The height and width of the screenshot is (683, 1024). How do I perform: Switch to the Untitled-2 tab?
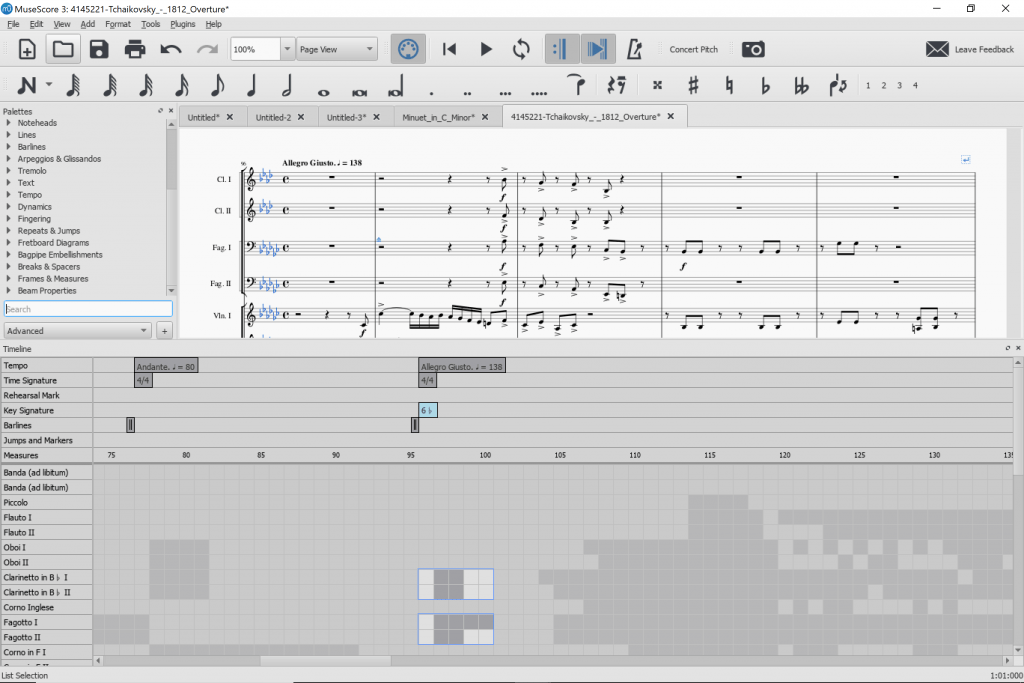point(273,118)
